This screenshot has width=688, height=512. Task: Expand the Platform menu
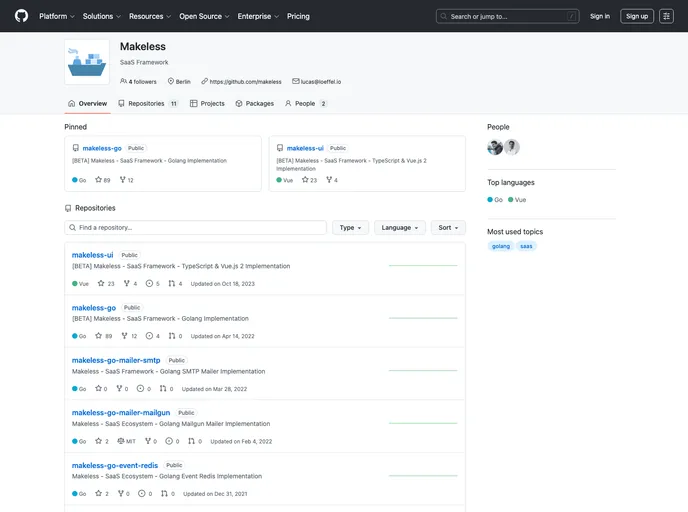pos(57,16)
